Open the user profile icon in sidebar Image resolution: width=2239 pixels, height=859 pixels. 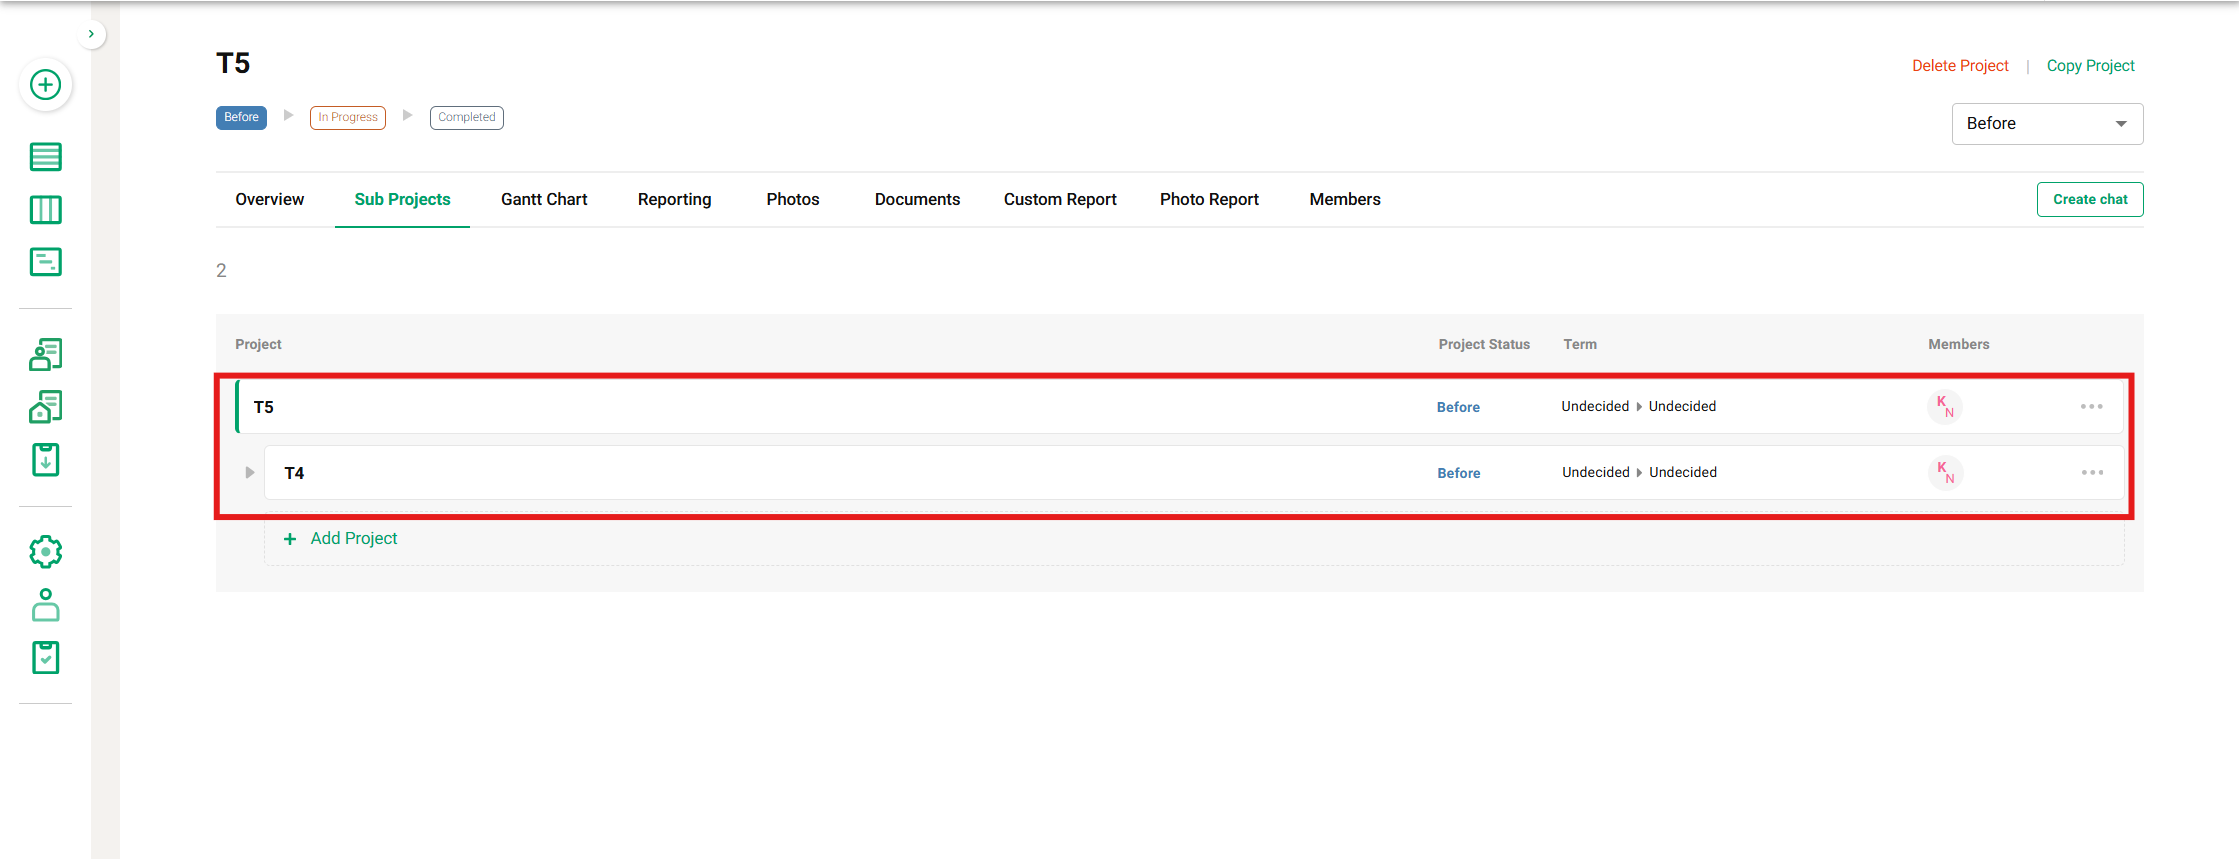pos(45,605)
